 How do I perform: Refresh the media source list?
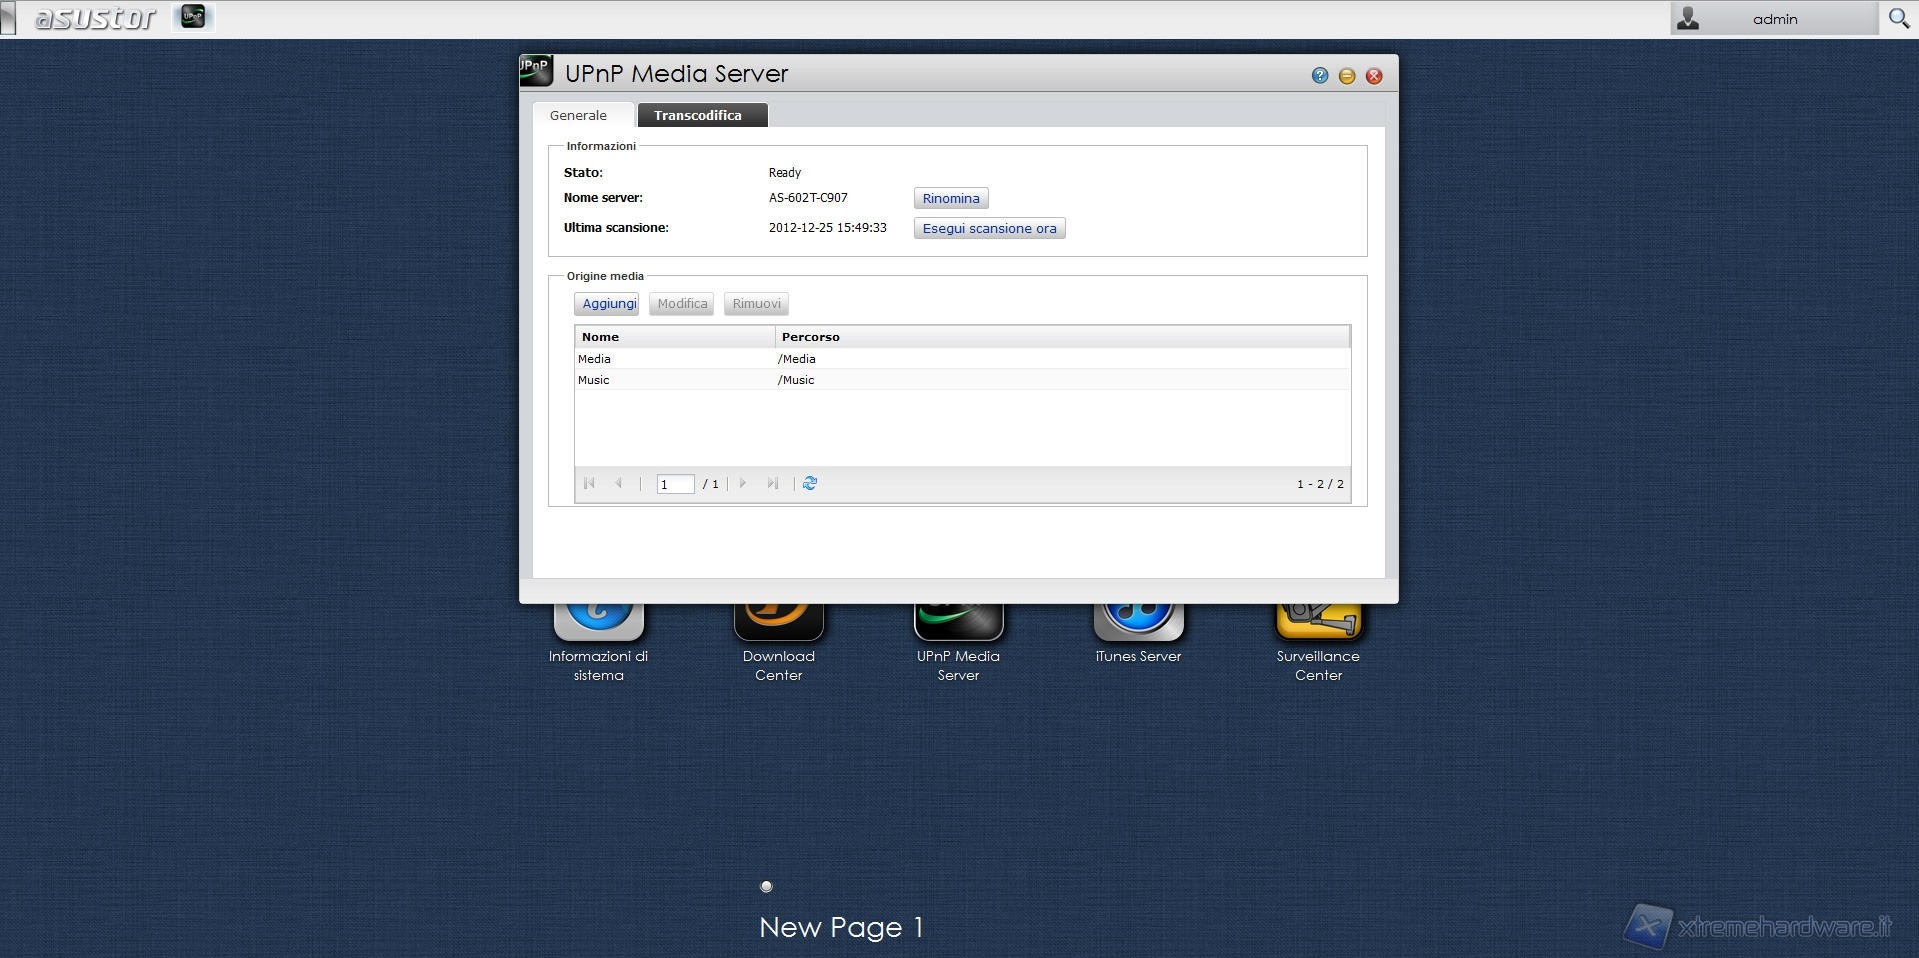(810, 484)
